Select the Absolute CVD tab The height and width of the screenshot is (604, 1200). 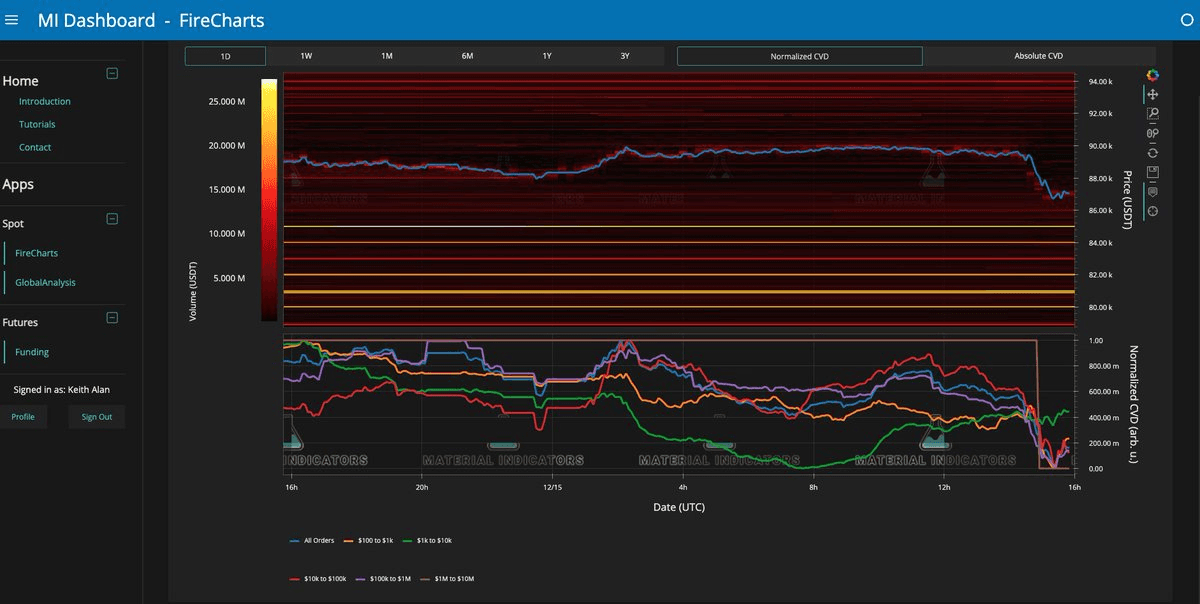point(1038,56)
